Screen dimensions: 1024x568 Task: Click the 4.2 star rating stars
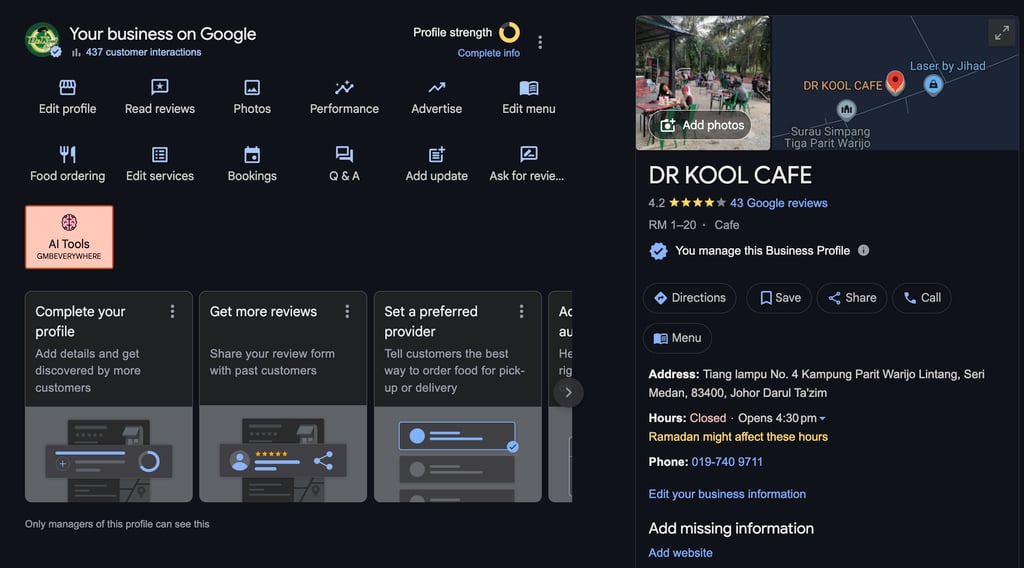click(697, 203)
